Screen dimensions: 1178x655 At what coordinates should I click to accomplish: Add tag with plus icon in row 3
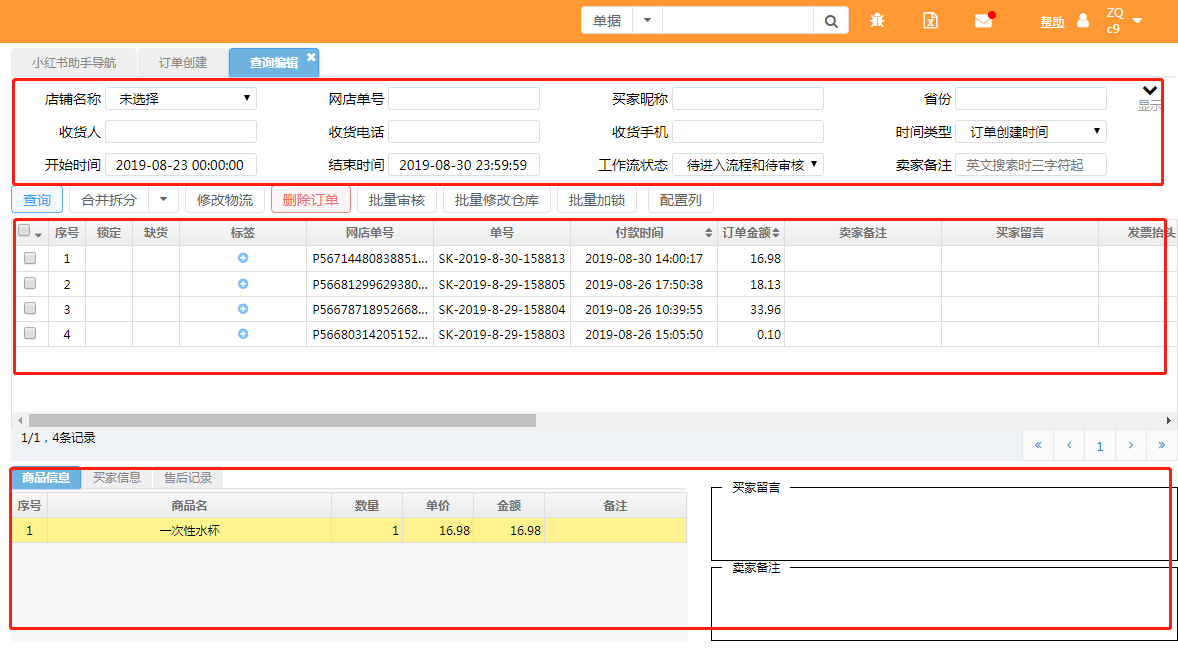(x=243, y=309)
